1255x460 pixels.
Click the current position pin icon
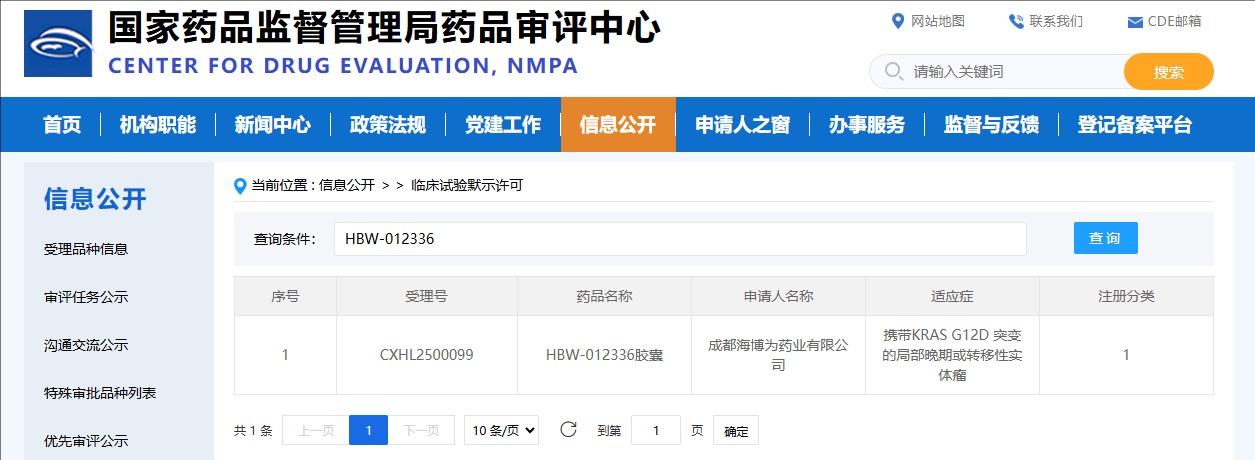239,186
